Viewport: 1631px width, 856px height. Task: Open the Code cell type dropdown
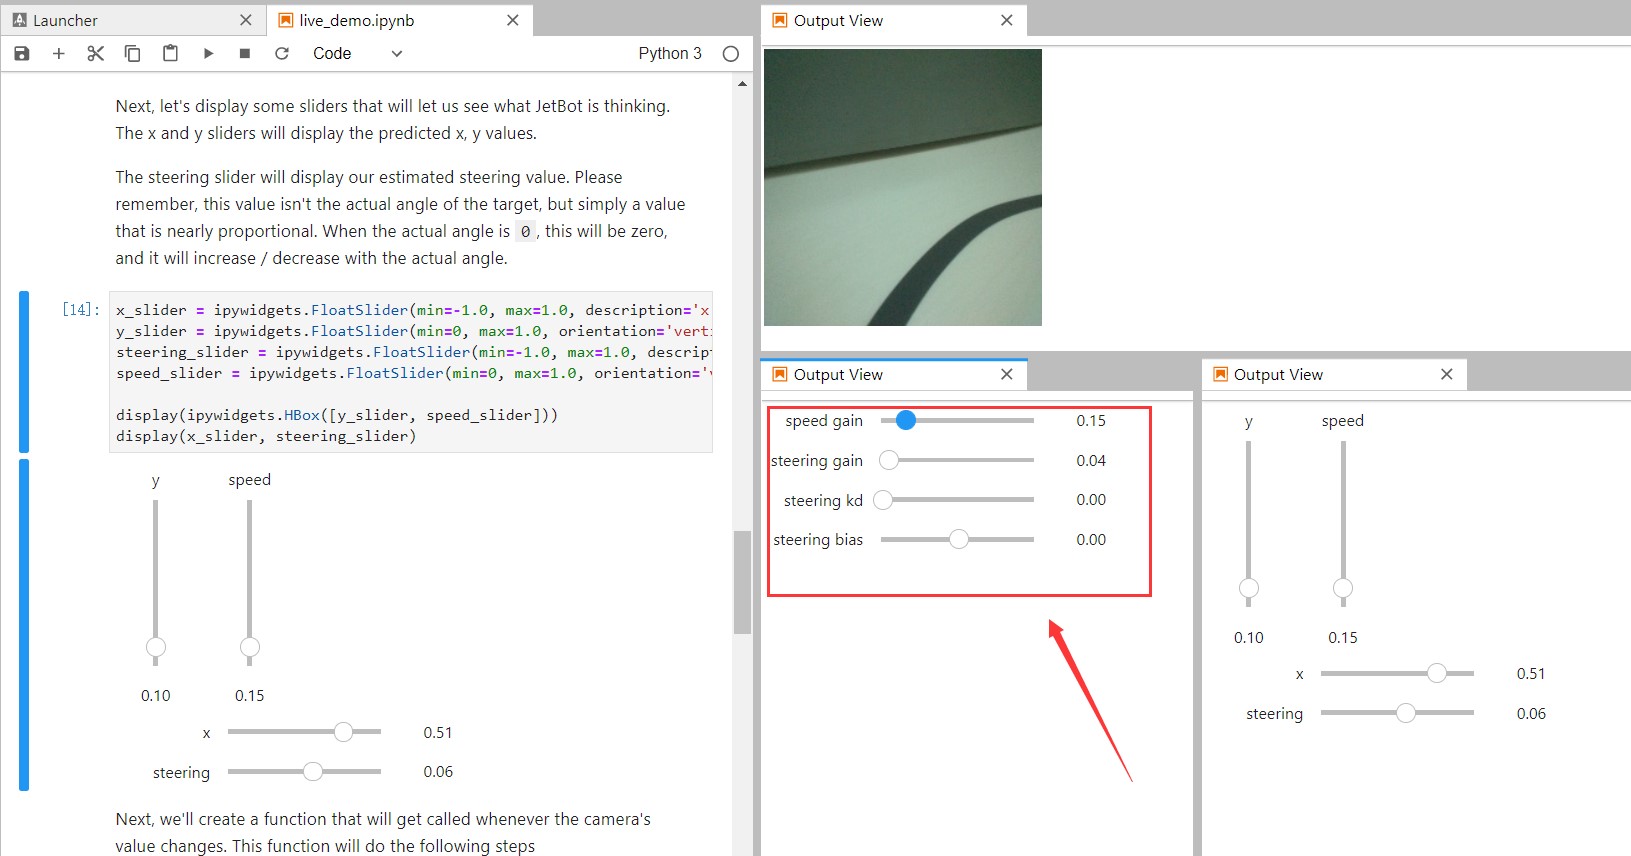pyautogui.click(x=357, y=53)
